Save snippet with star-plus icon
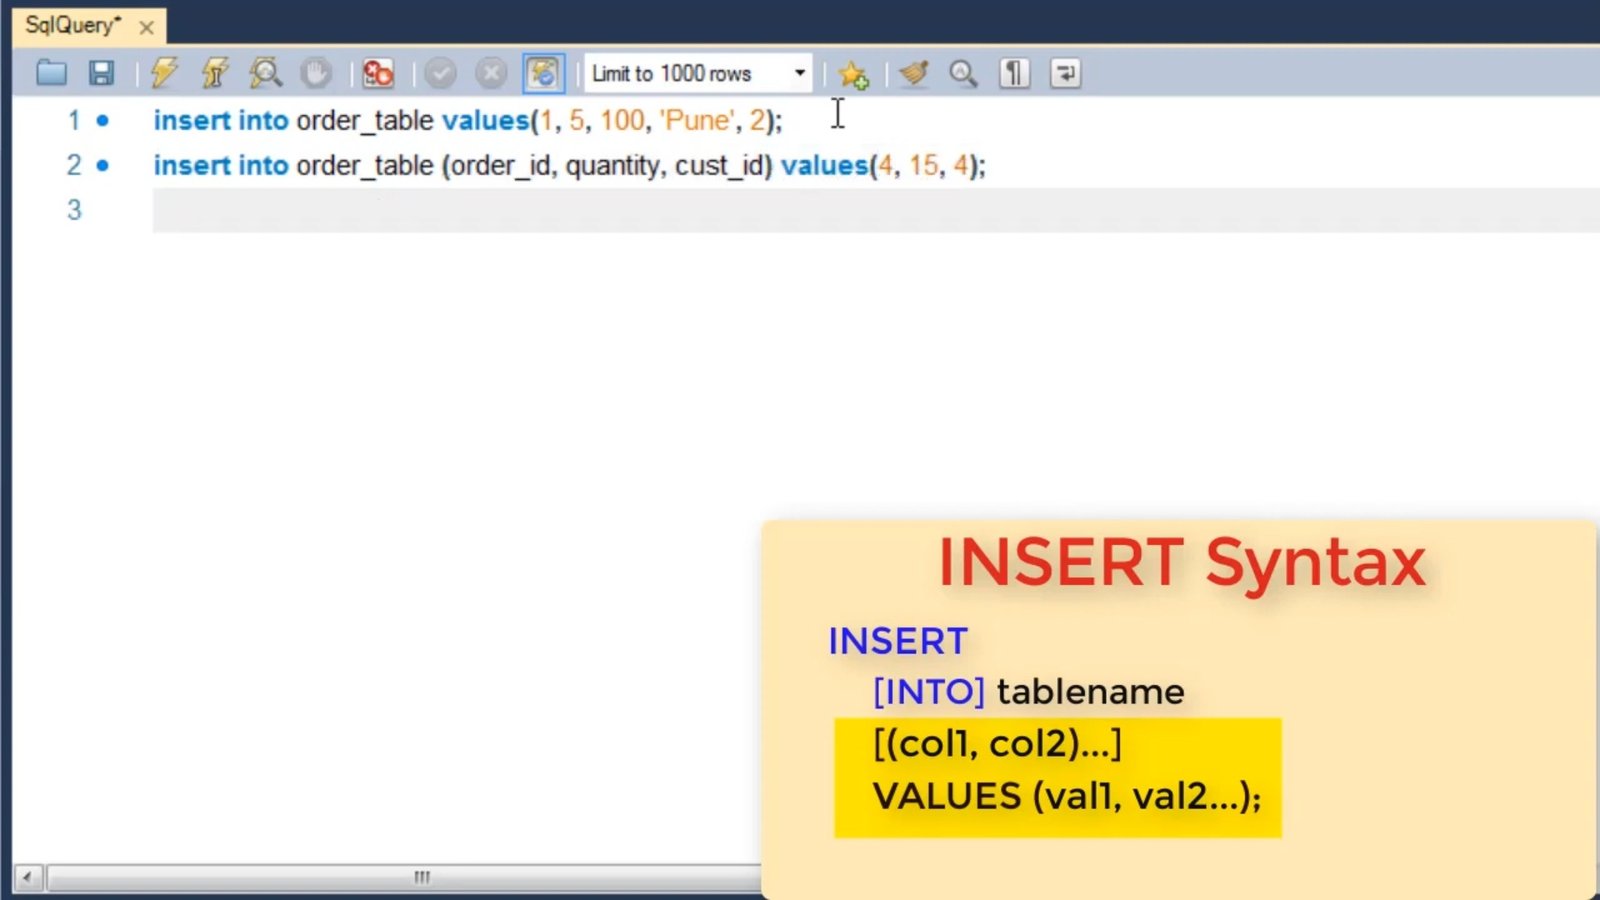 (854, 74)
